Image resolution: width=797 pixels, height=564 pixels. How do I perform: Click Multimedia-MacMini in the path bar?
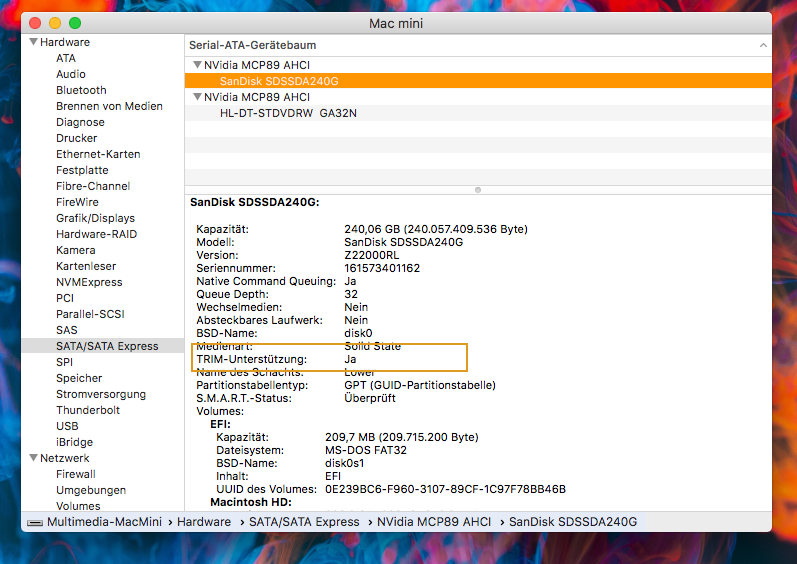coord(104,522)
